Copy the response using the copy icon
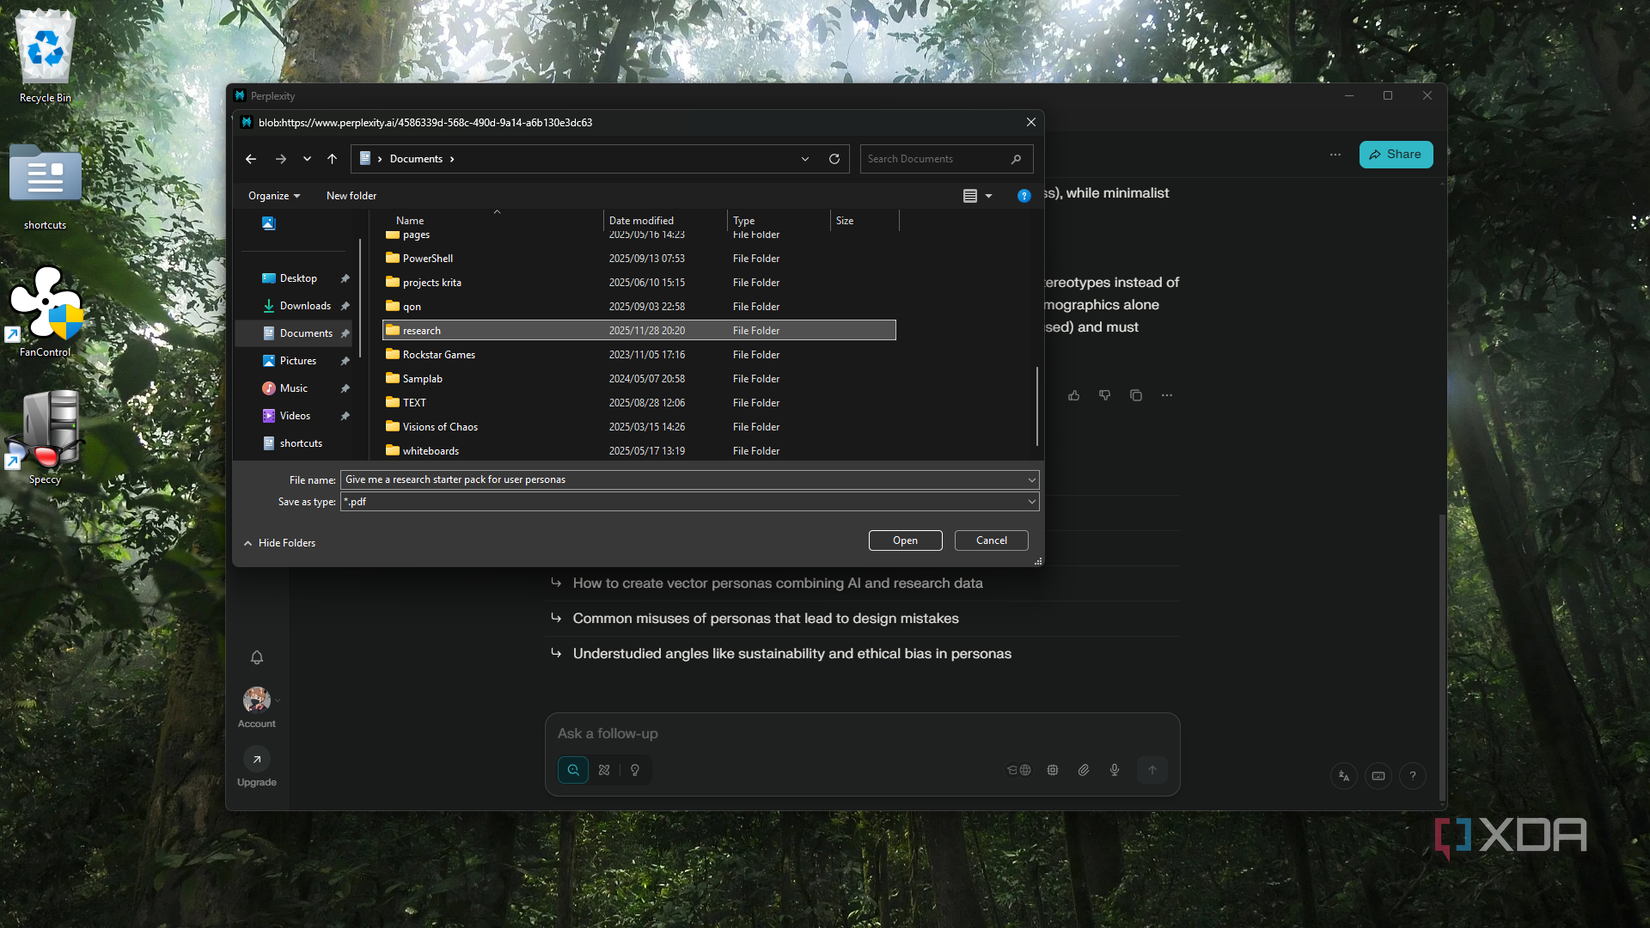1650x928 pixels. (x=1136, y=395)
